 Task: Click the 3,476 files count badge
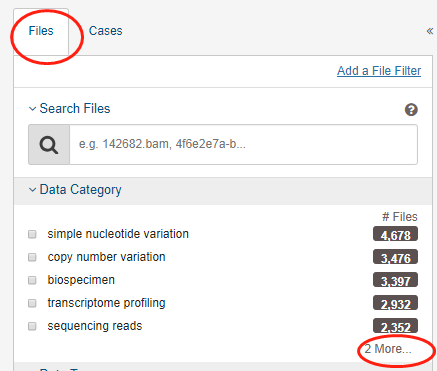(x=395, y=257)
